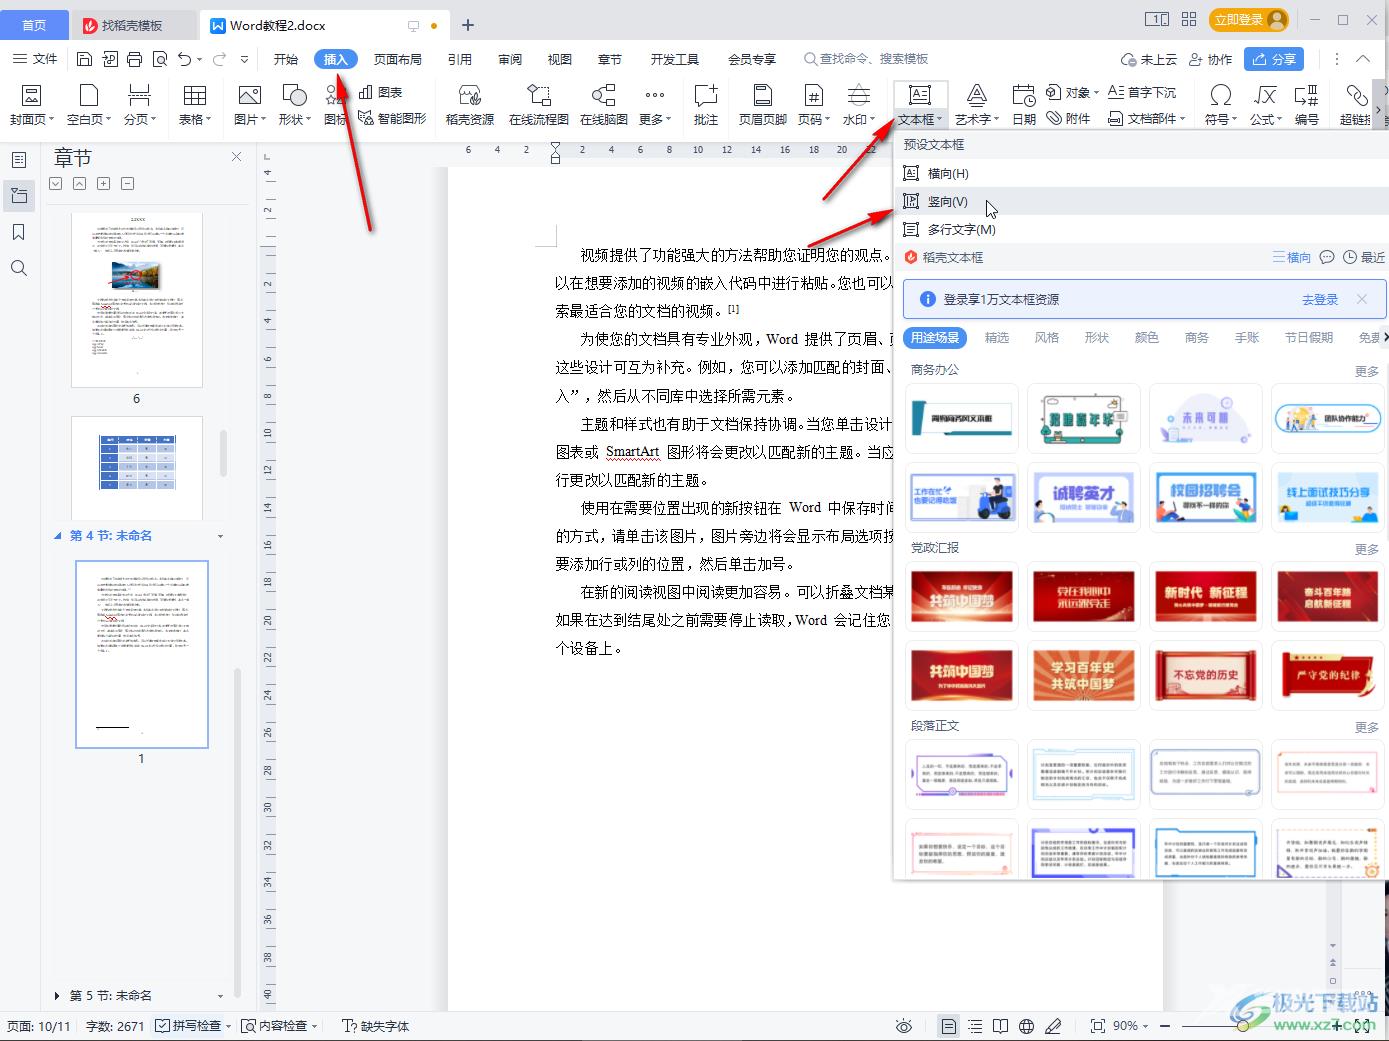The width and height of the screenshot is (1389, 1041).
Task: Insert a blank page (空白页)
Action: (x=88, y=105)
